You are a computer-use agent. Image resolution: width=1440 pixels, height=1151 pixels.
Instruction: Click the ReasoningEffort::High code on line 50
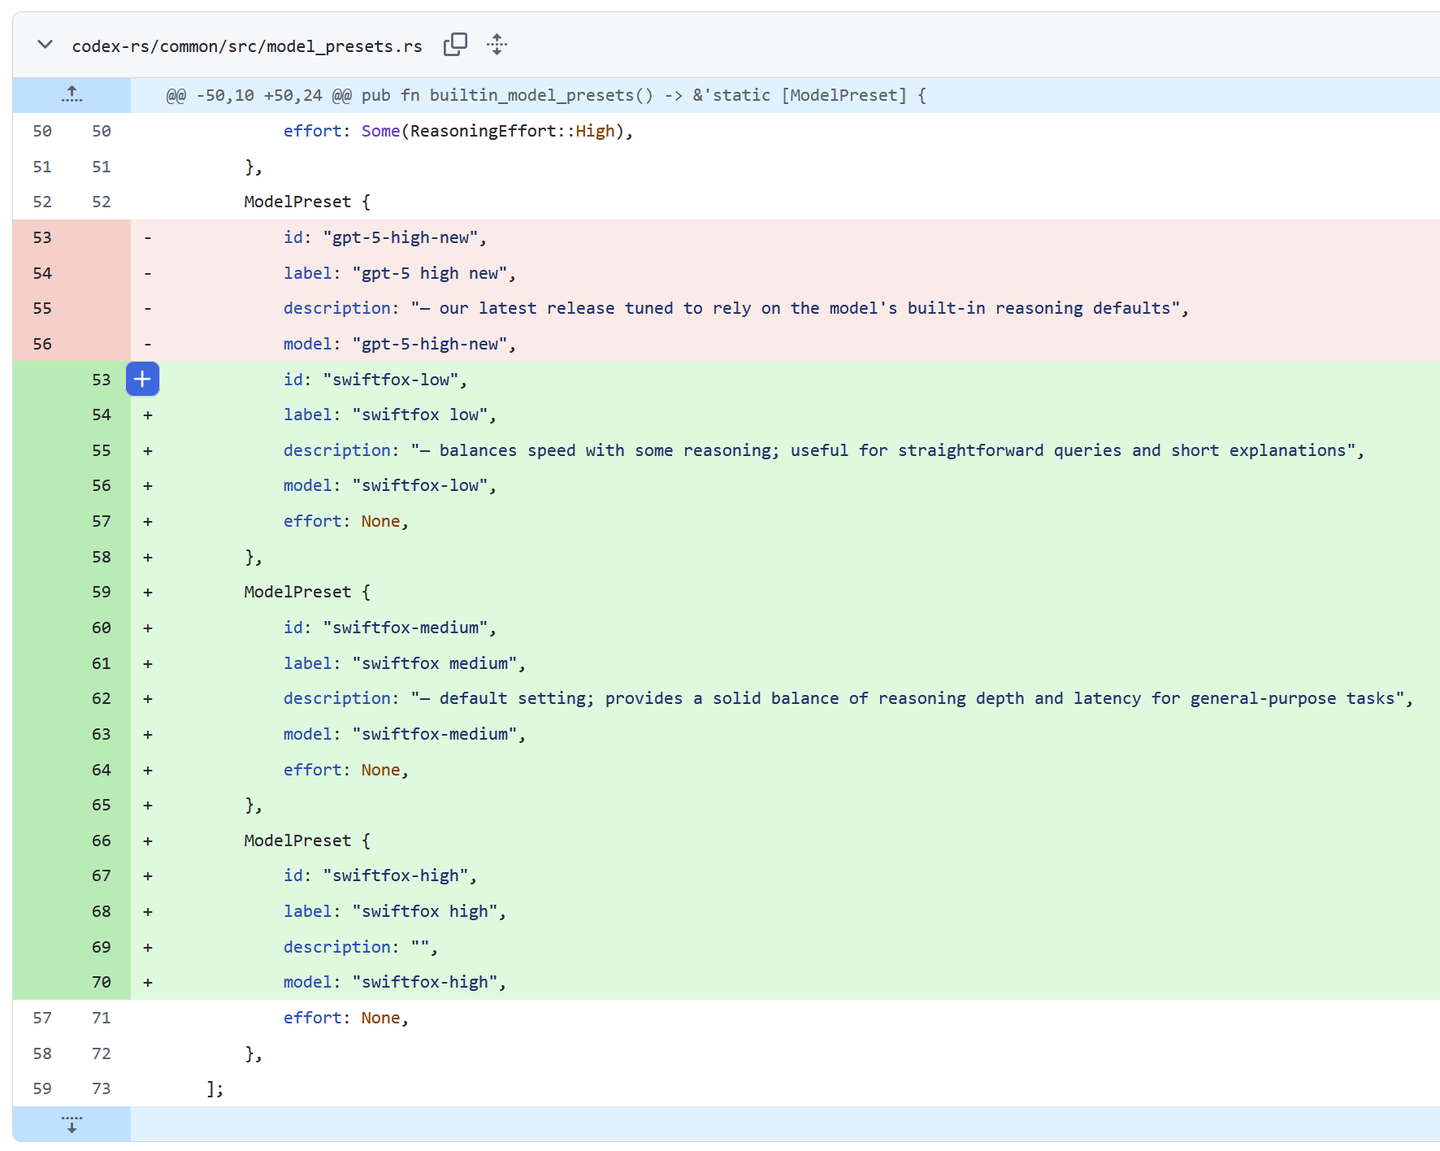[x=512, y=131]
